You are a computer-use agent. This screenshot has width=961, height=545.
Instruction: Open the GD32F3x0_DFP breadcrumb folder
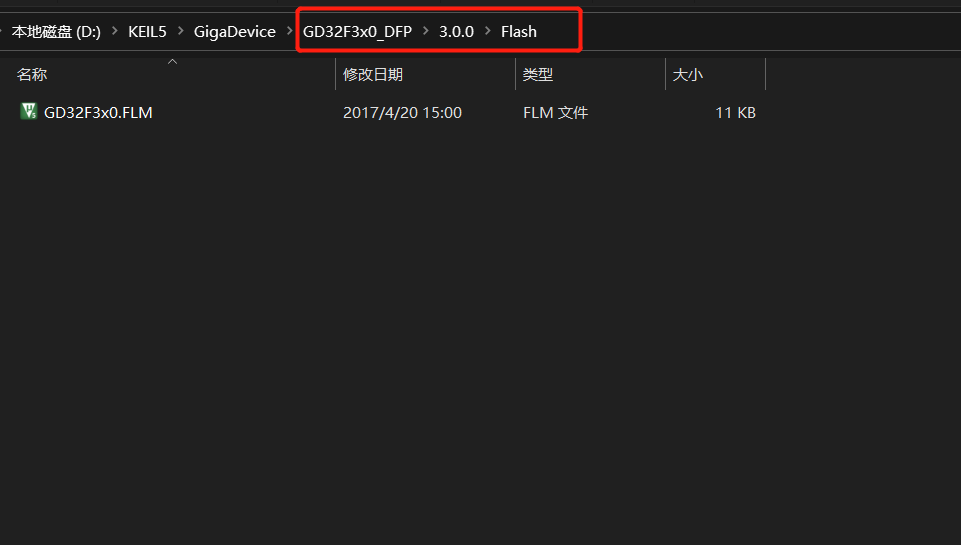pyautogui.click(x=357, y=32)
